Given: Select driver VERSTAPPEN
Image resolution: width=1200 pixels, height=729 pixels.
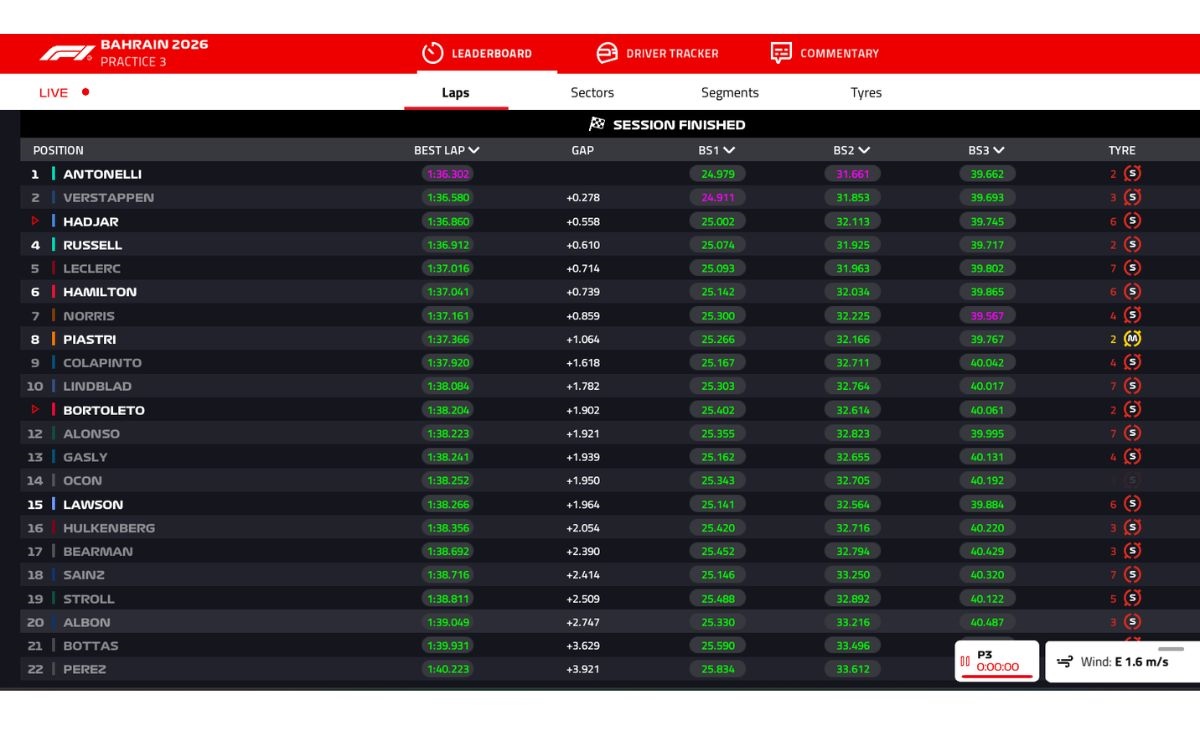Looking at the screenshot, I should tap(108, 198).
